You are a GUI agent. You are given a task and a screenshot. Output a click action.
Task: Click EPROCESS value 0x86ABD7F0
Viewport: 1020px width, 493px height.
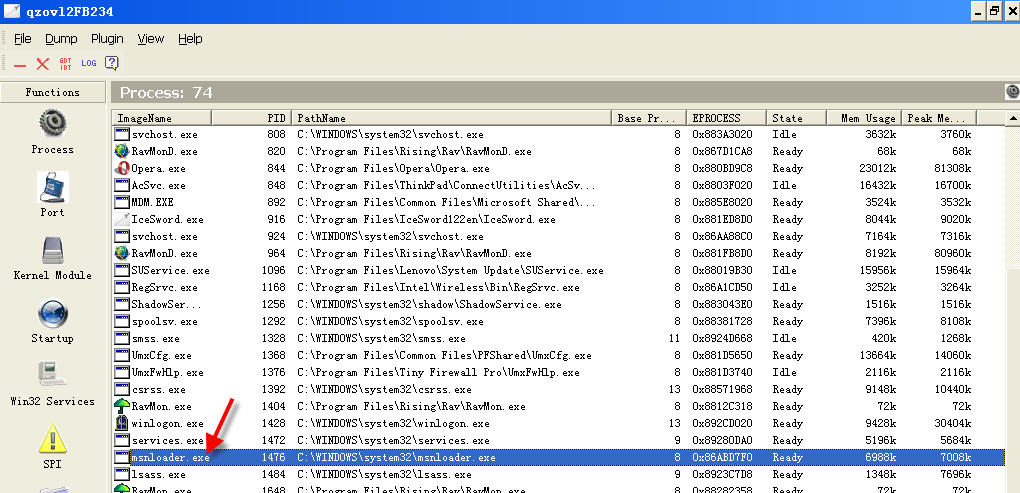(x=723, y=457)
